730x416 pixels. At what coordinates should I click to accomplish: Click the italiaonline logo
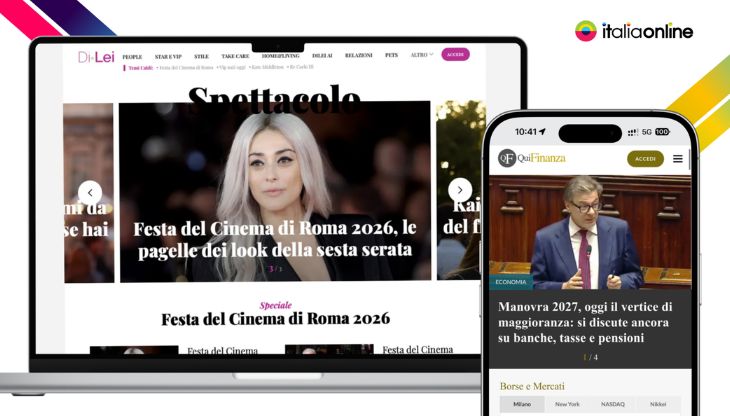click(x=634, y=31)
